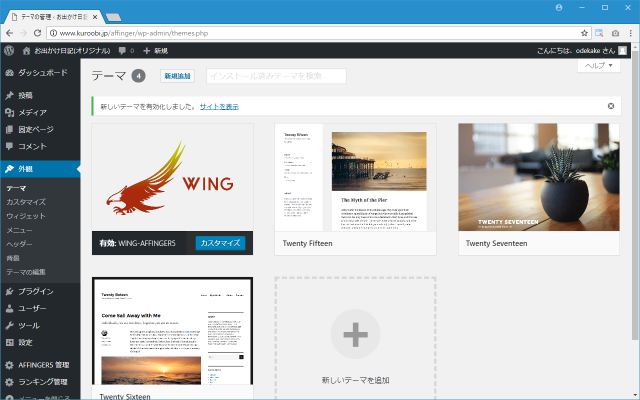The height and width of the screenshot is (400, 640).
Task: Click the address bar URL
Action: pyautogui.click(x=134, y=33)
